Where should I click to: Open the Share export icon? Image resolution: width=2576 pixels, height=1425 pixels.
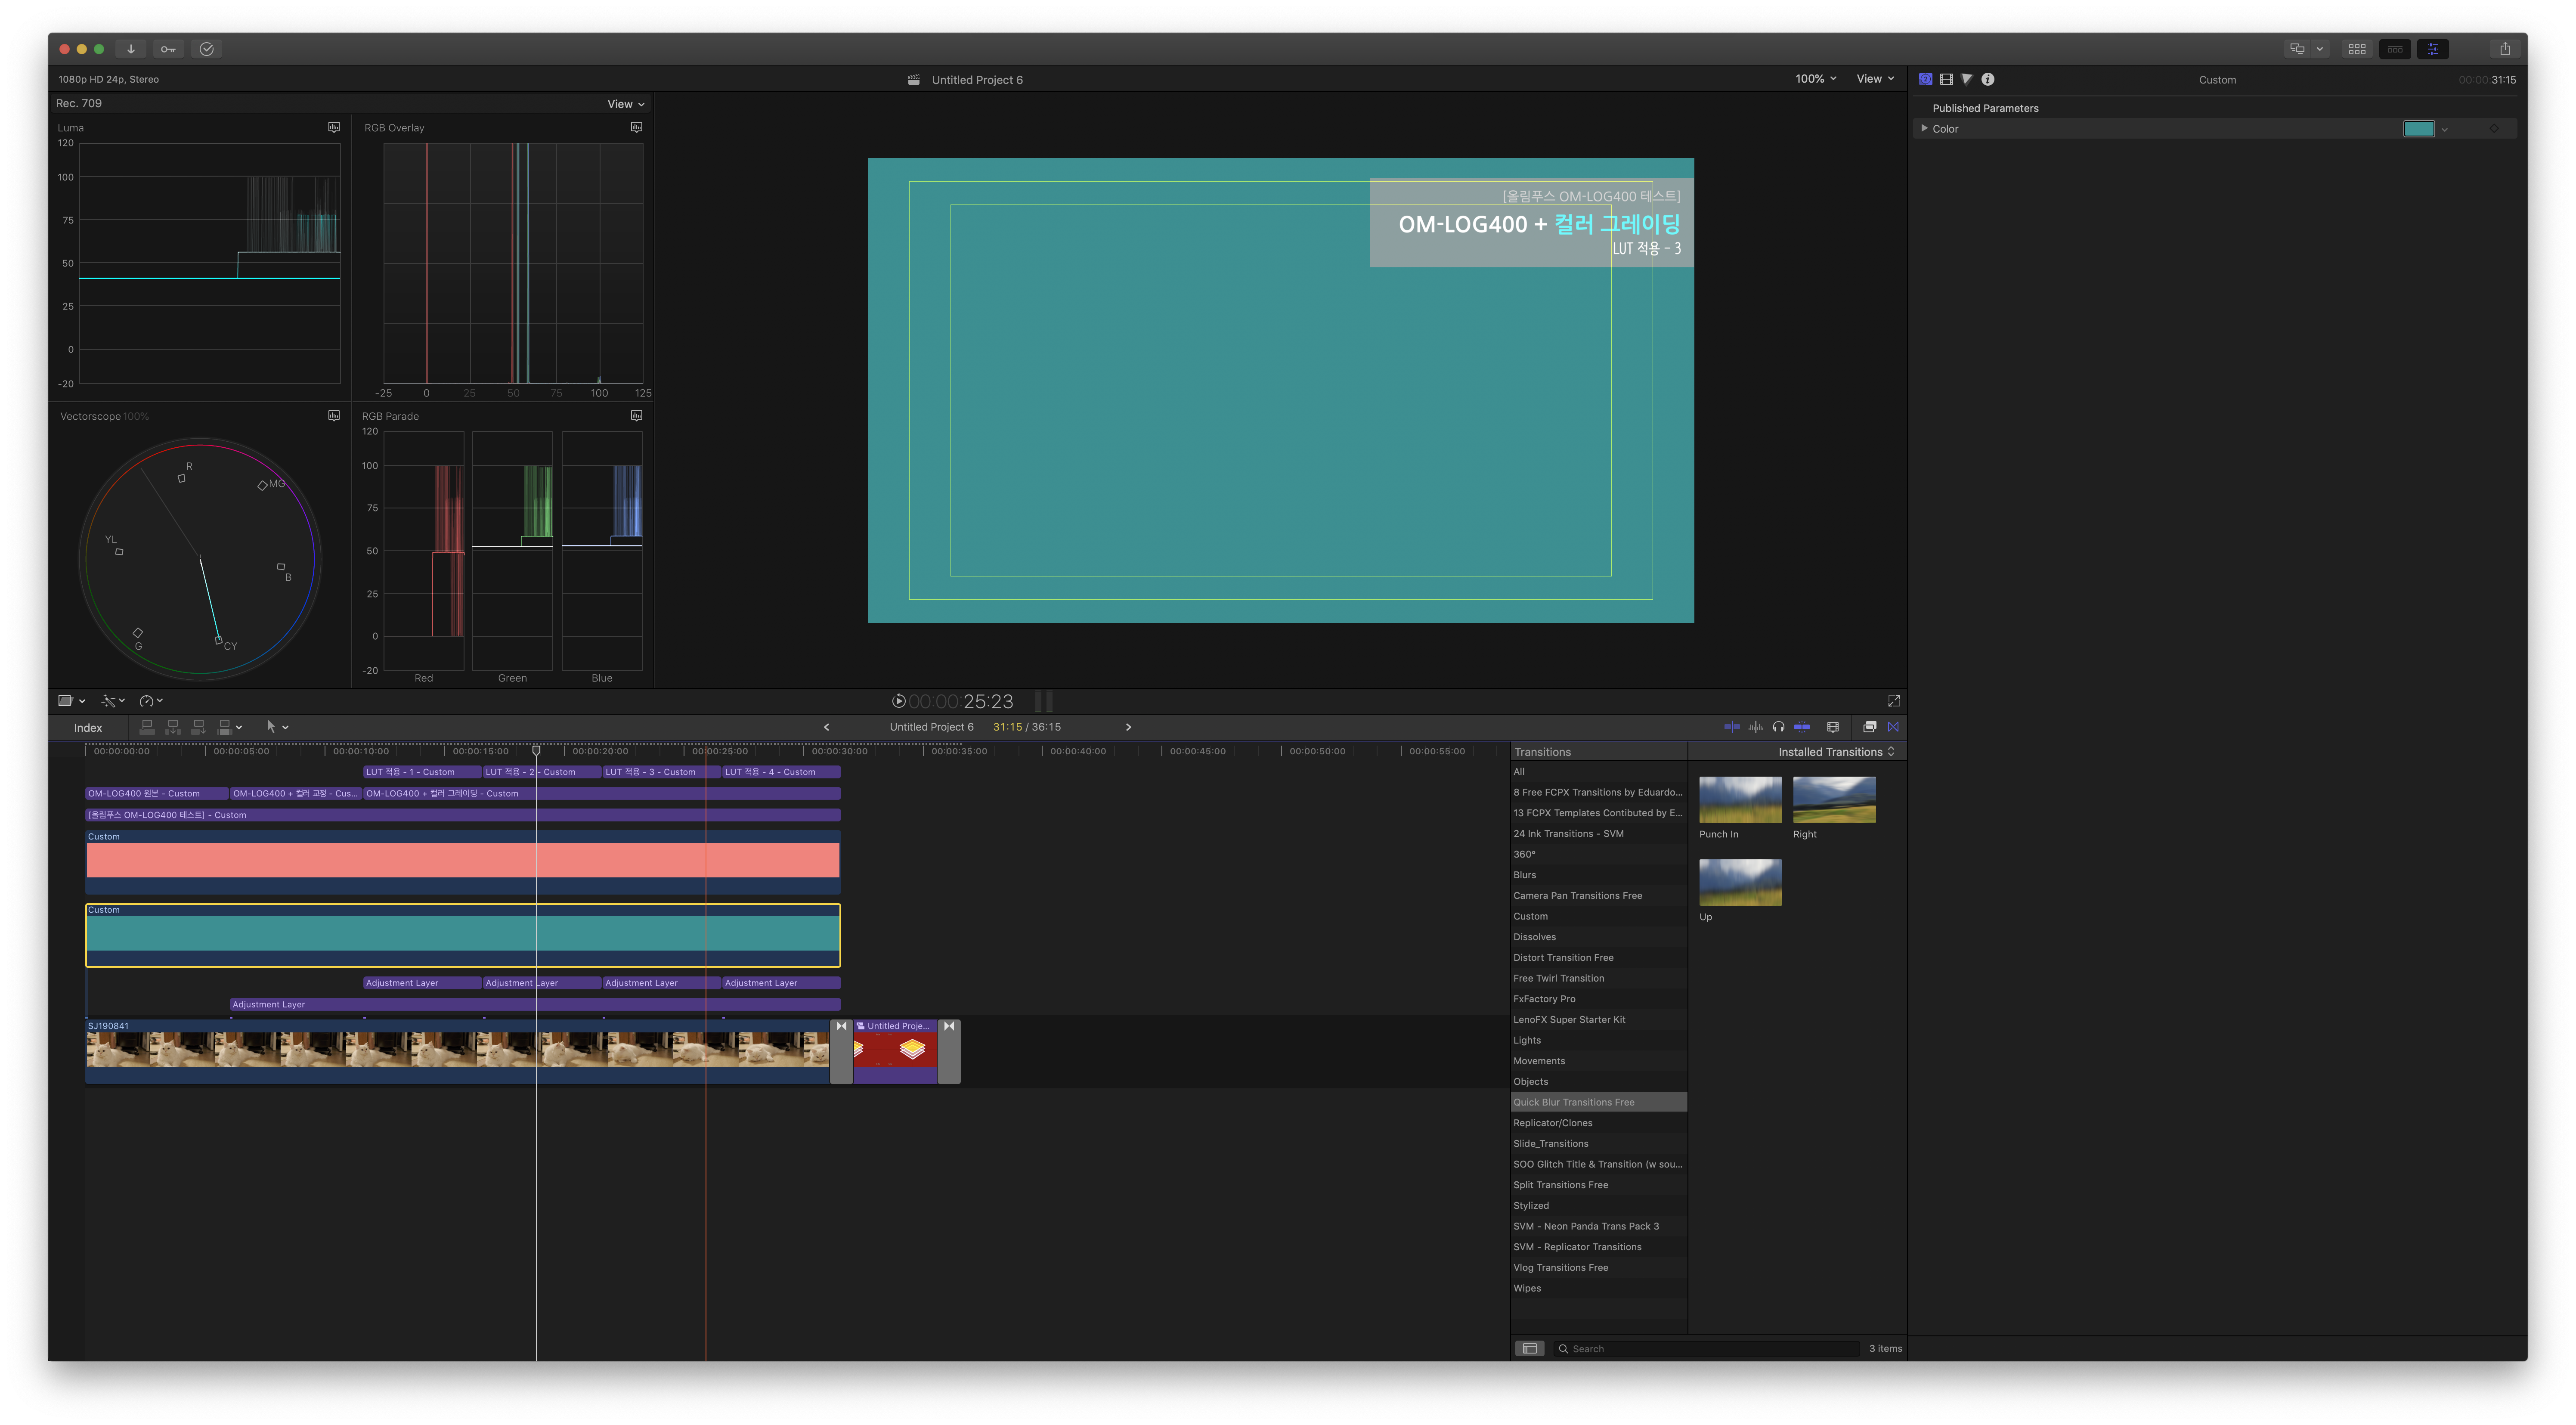[x=2504, y=49]
